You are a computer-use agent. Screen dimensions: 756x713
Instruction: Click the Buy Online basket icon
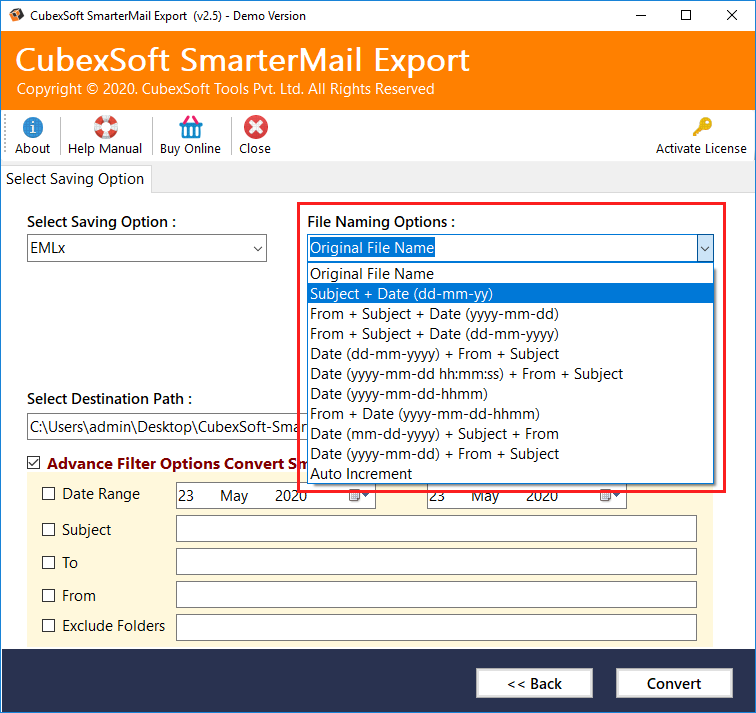[x=191, y=127]
